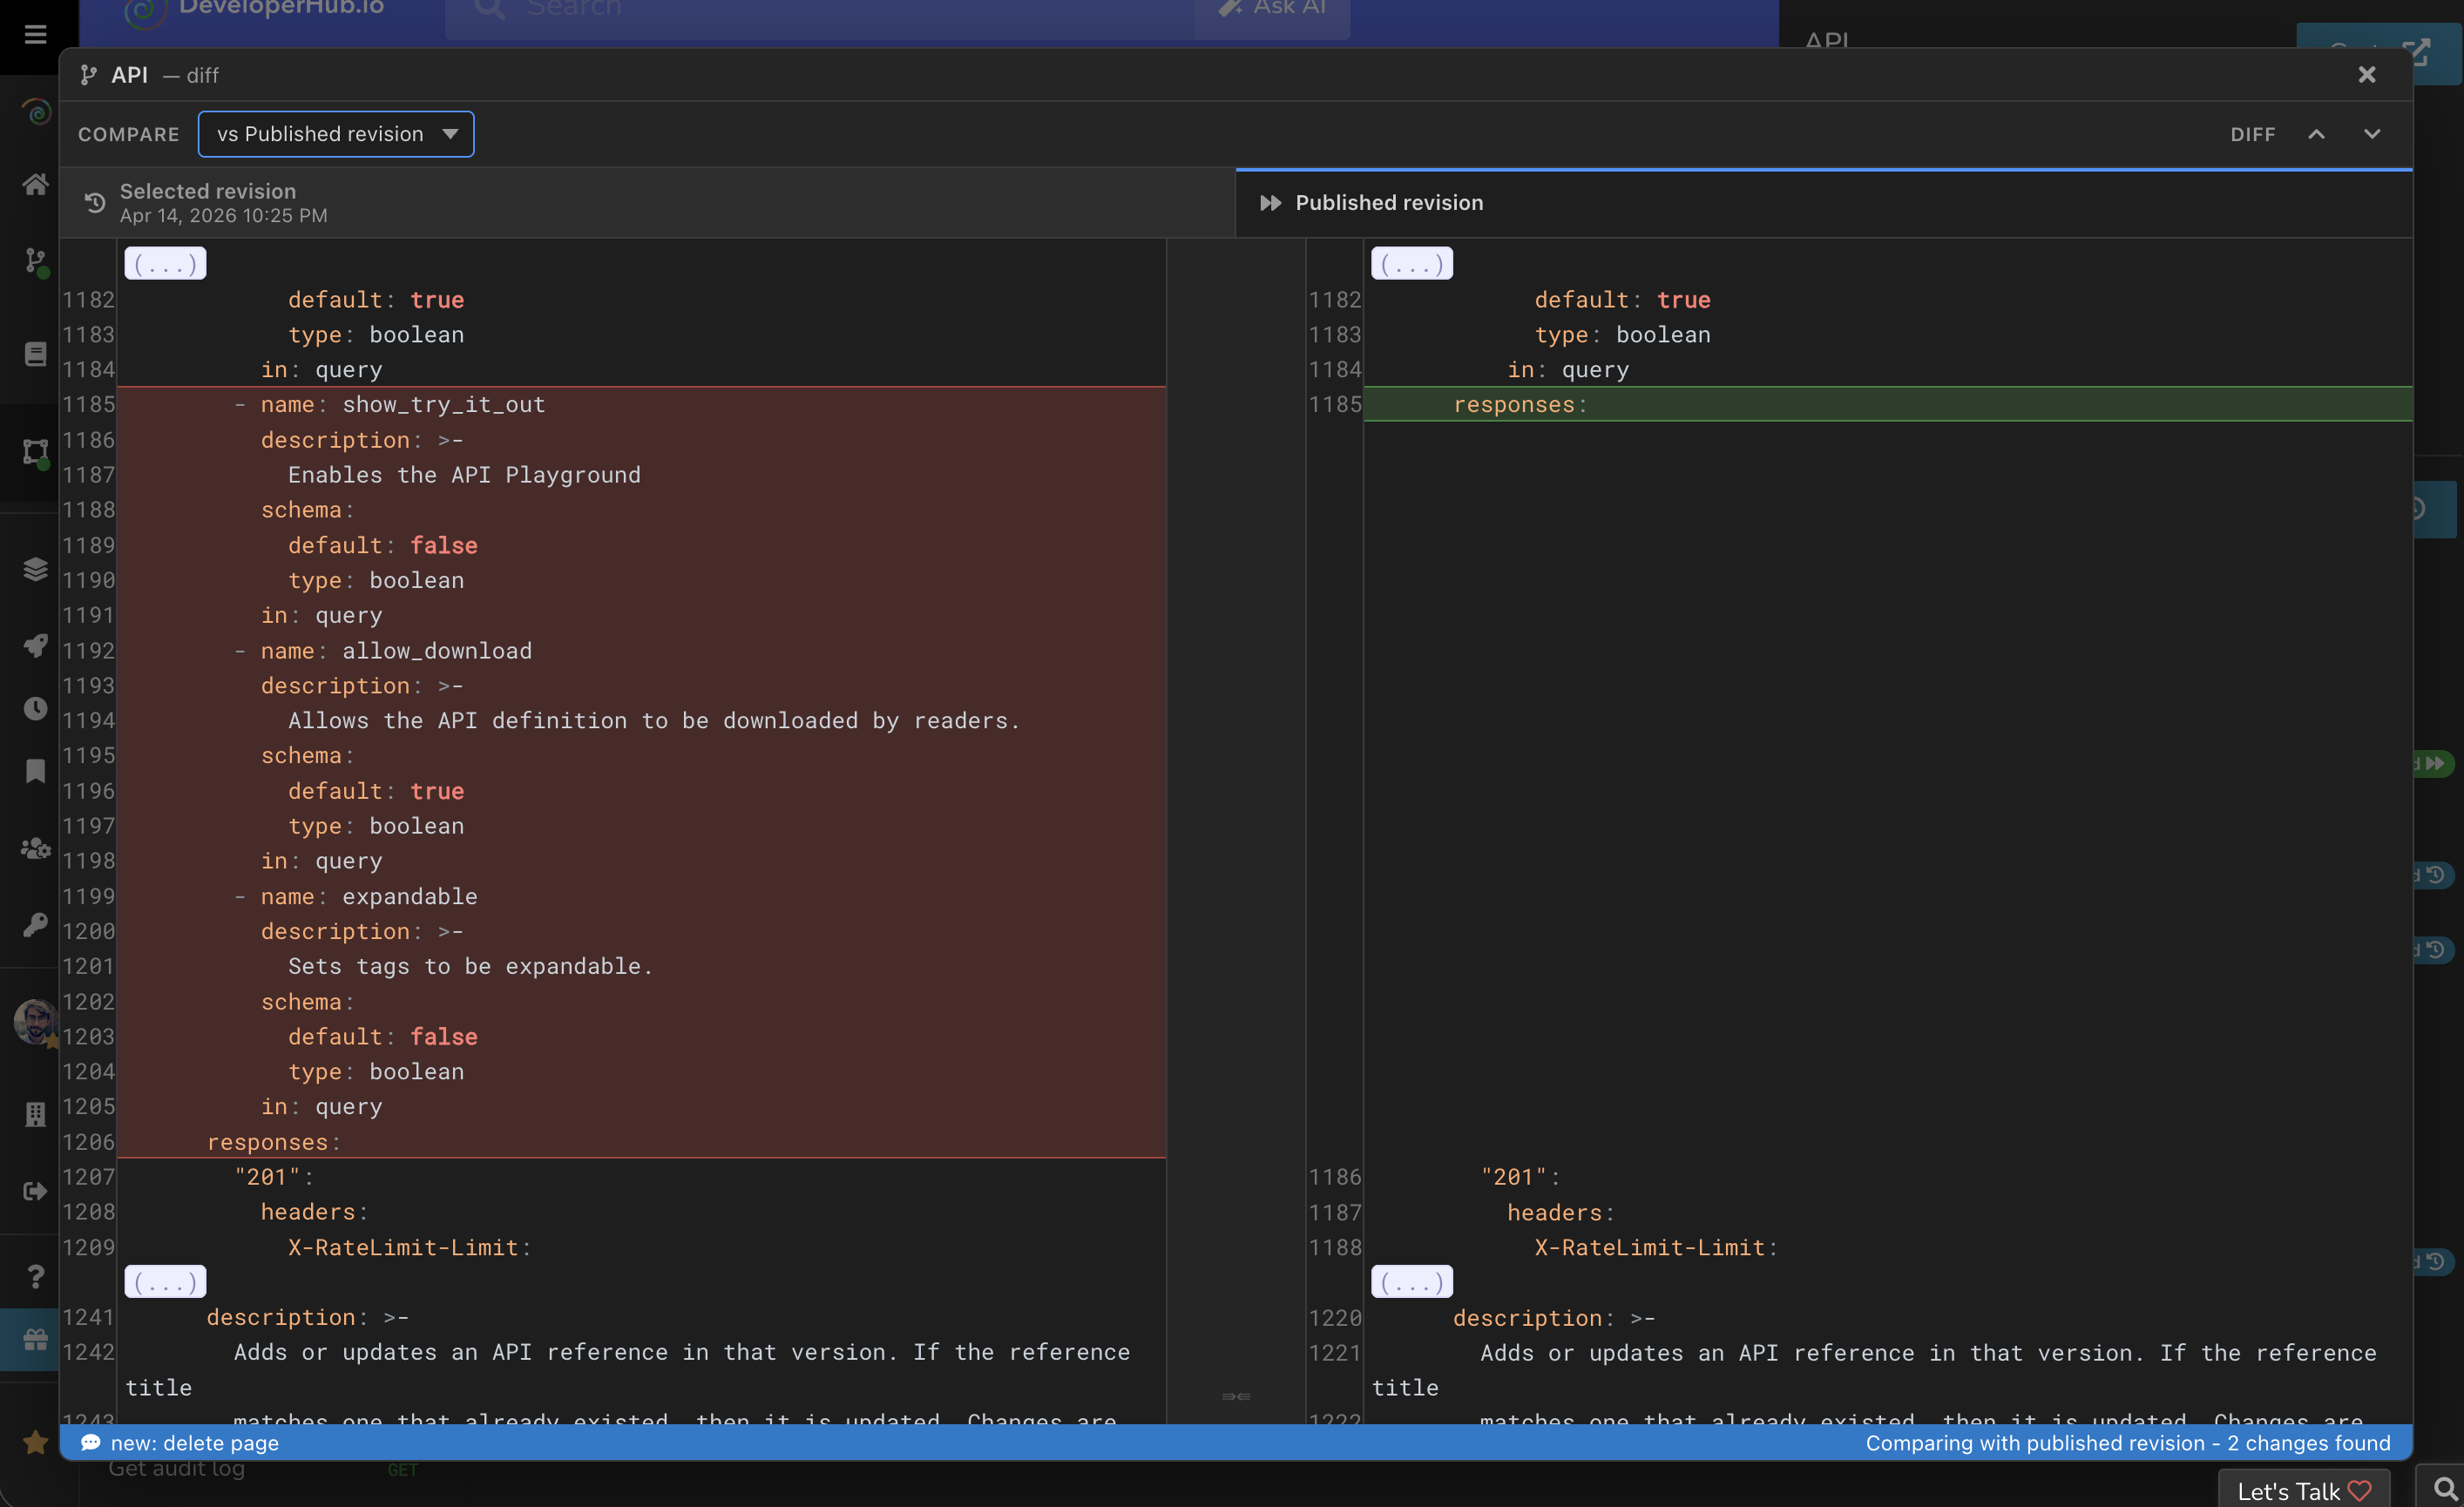Screen dimensions: 2464x1507
Task: Open the gift icon in sidebar
Action: [36, 1340]
